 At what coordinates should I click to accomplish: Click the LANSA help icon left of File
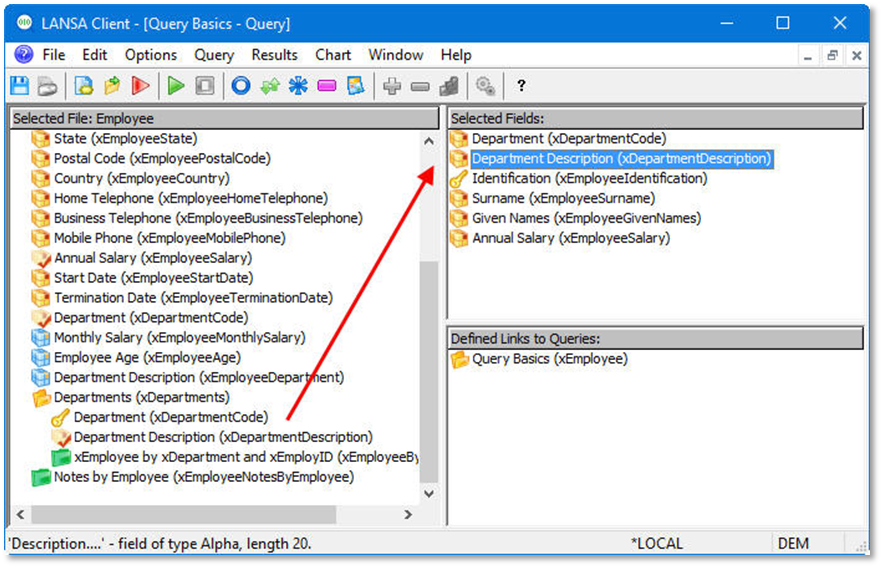click(24, 55)
